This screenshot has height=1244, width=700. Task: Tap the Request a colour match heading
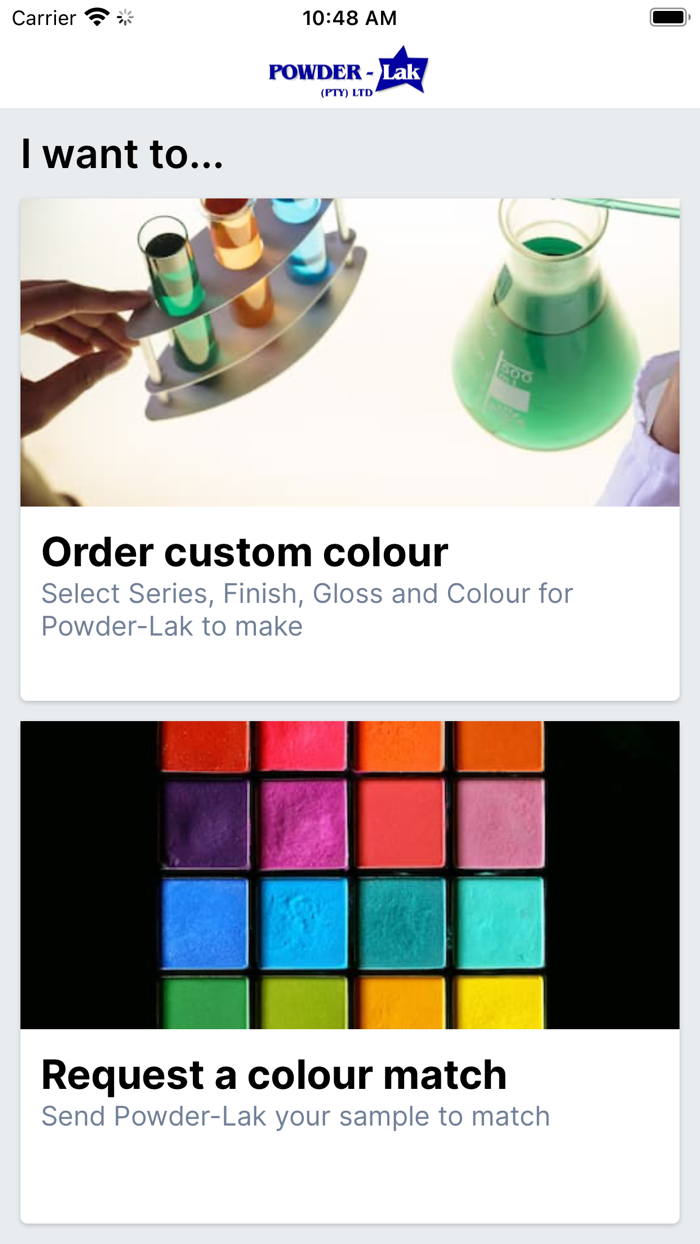(273, 1075)
